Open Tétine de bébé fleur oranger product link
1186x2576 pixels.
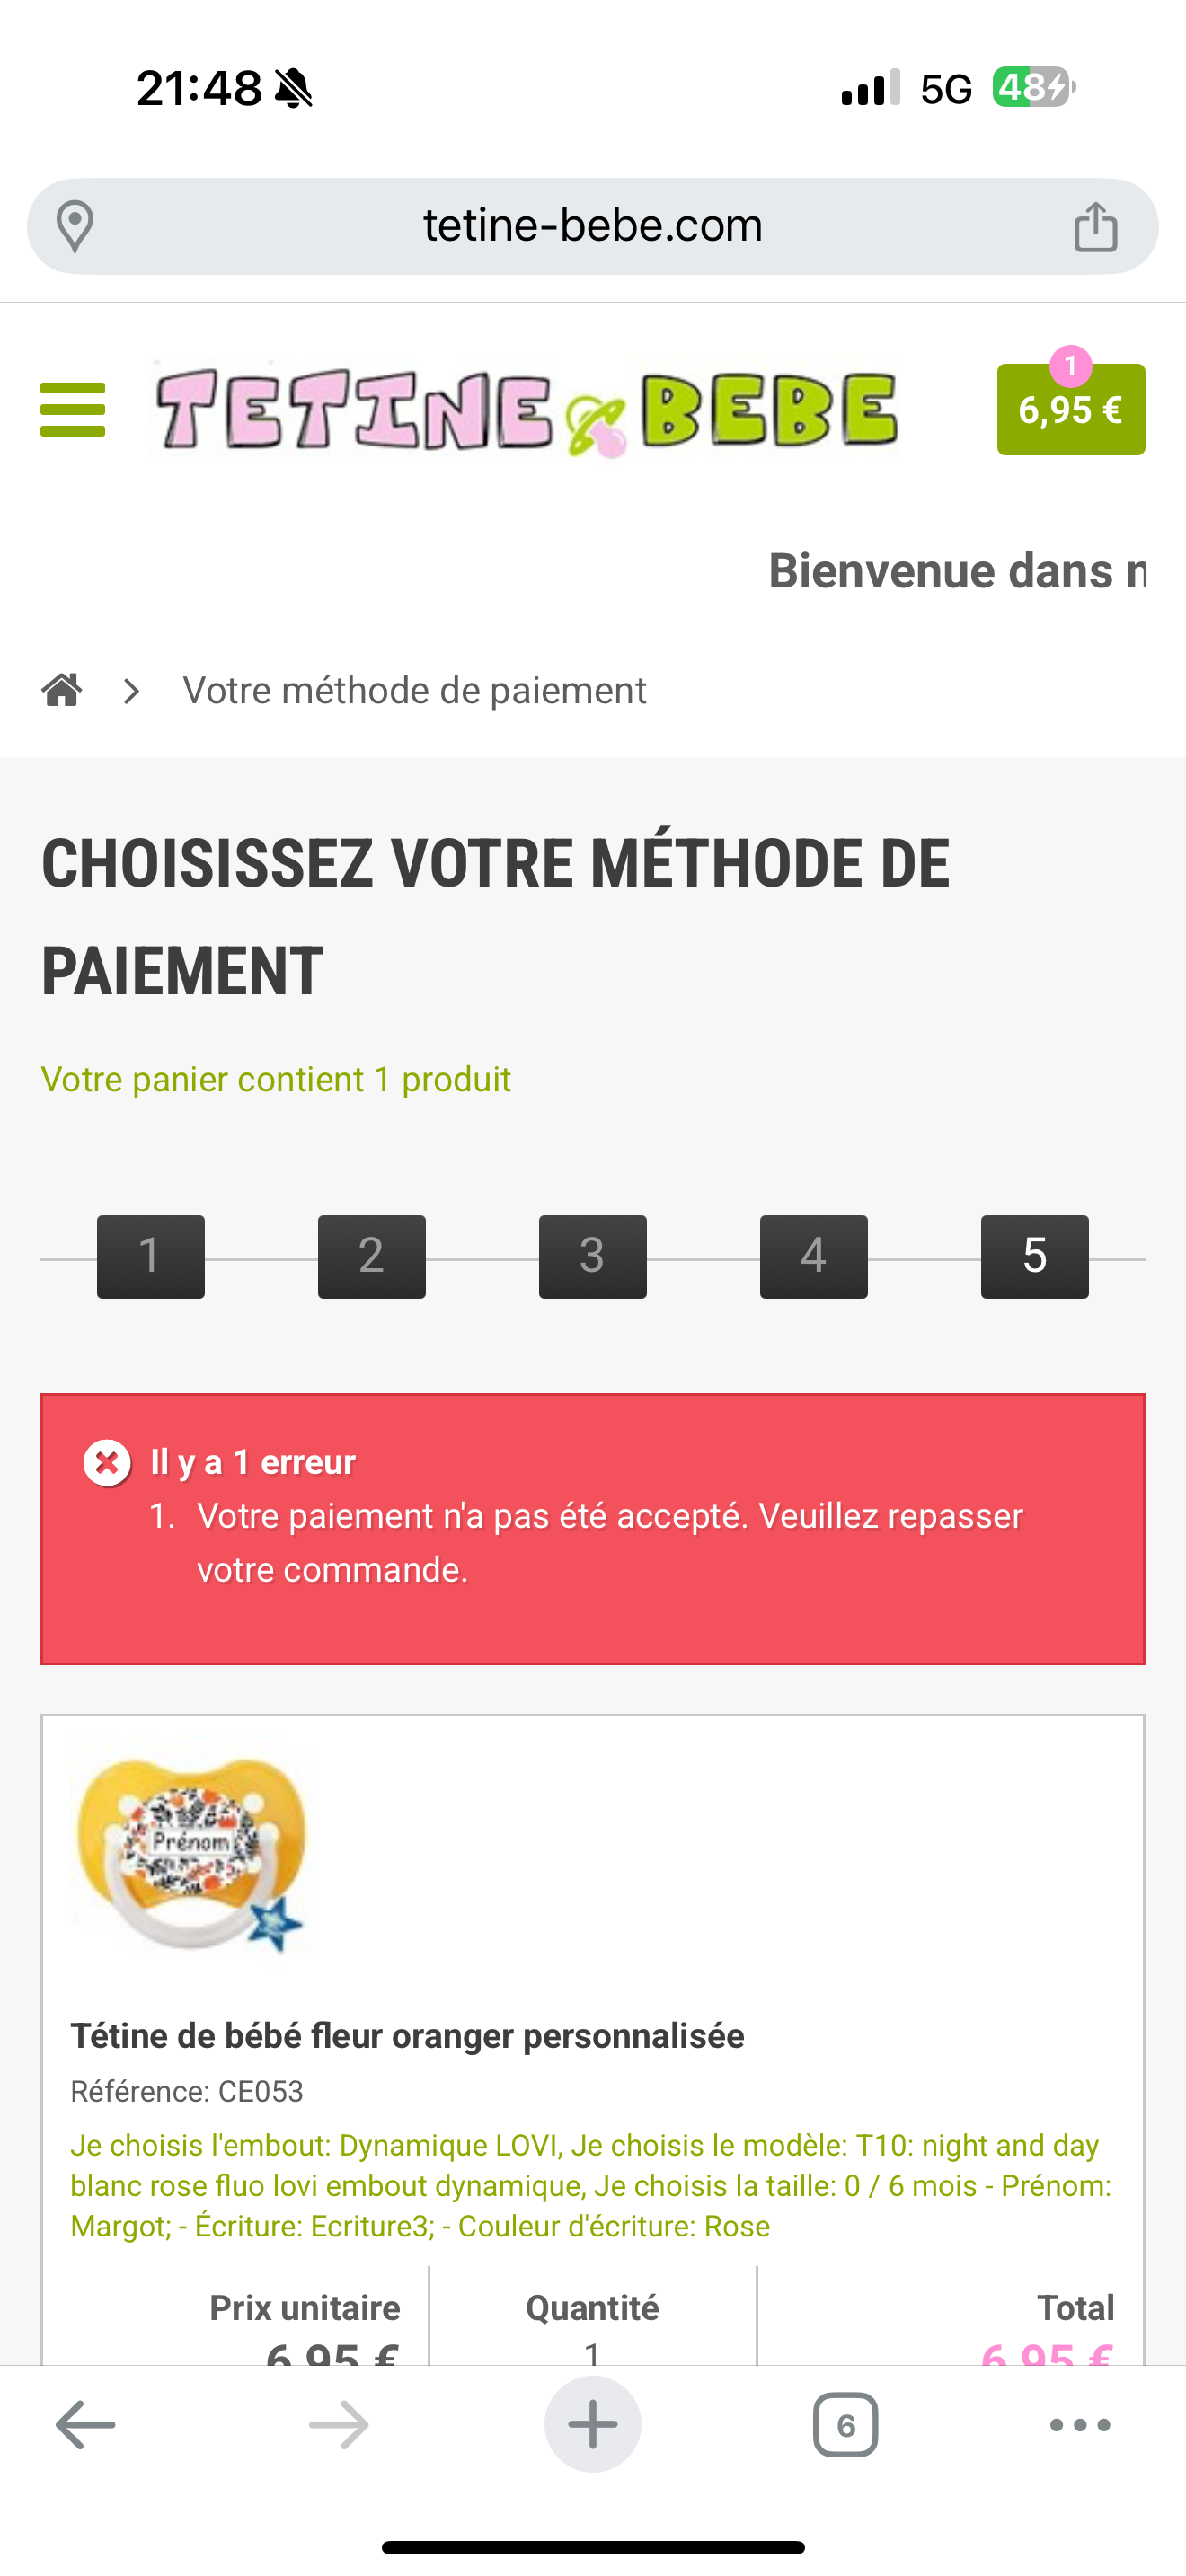pos(407,2036)
